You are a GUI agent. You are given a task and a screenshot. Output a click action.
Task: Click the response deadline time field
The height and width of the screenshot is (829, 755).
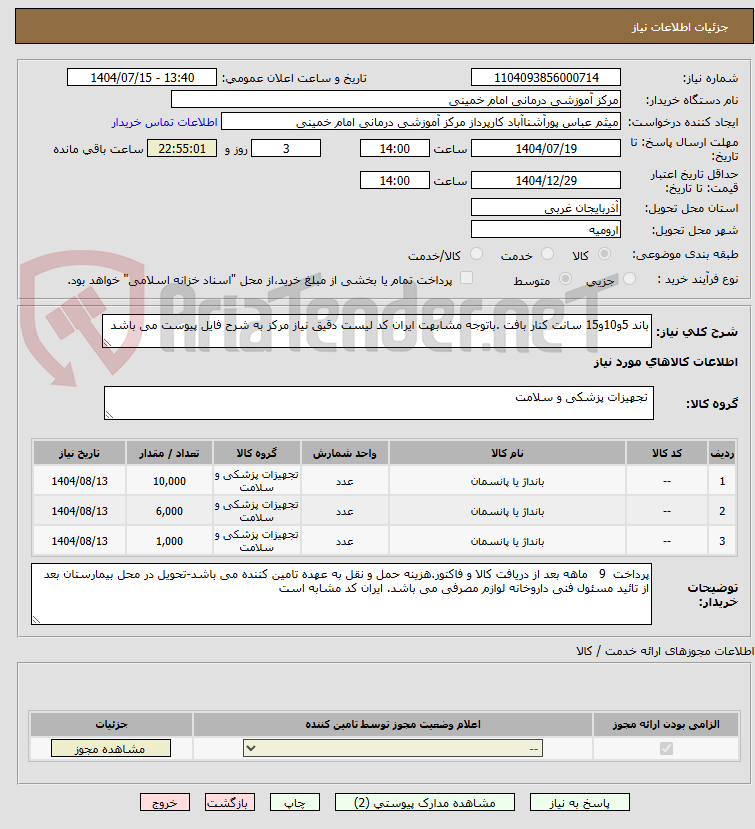click(394, 149)
